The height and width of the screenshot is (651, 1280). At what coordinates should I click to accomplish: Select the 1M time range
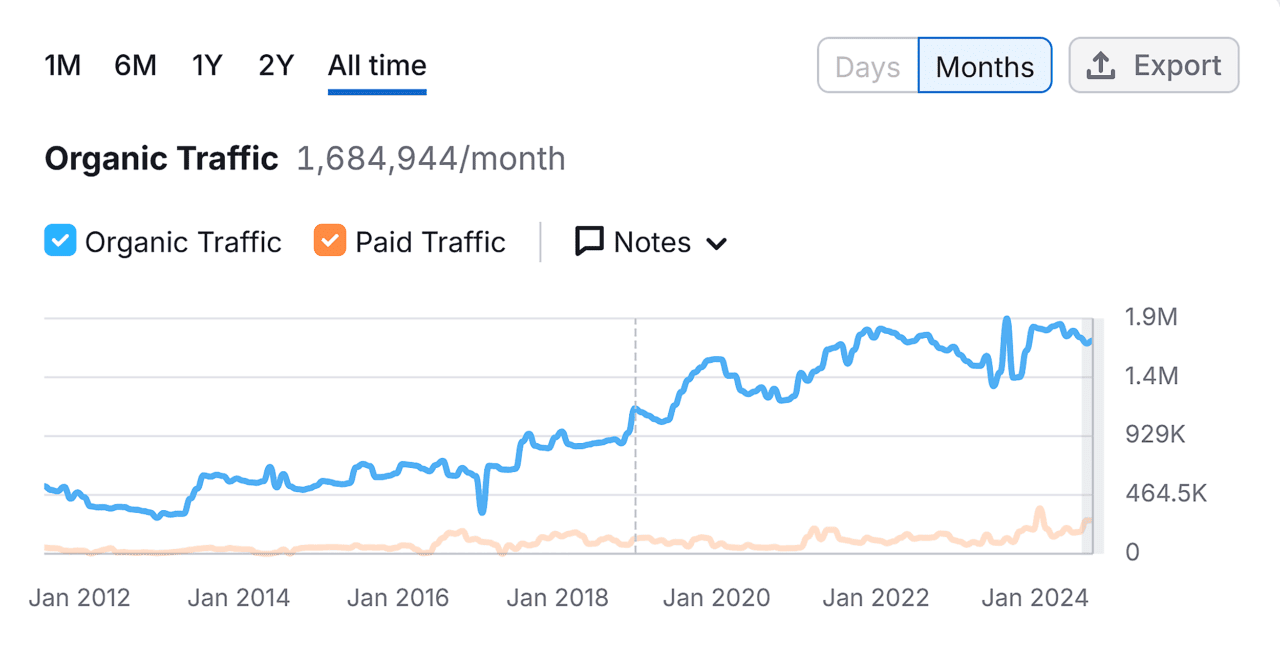[62, 66]
